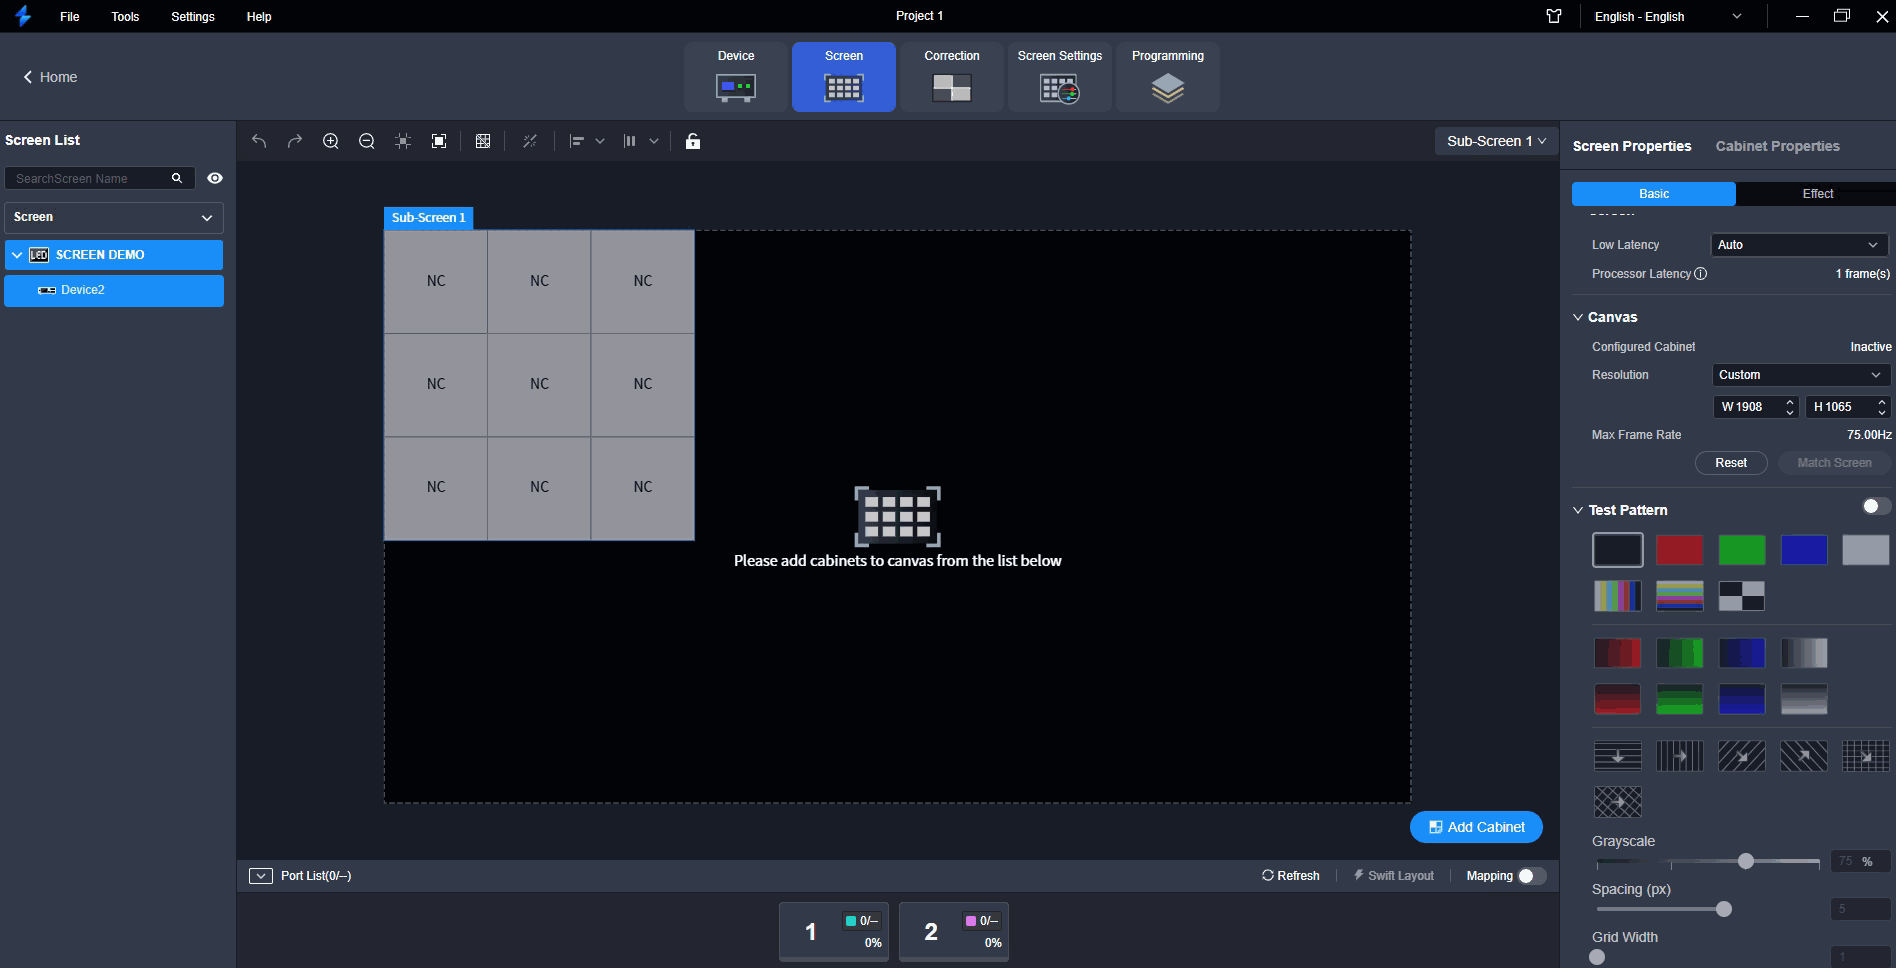The height and width of the screenshot is (968, 1896).
Task: Click the fit-to-screen frame icon
Action: pyautogui.click(x=439, y=141)
